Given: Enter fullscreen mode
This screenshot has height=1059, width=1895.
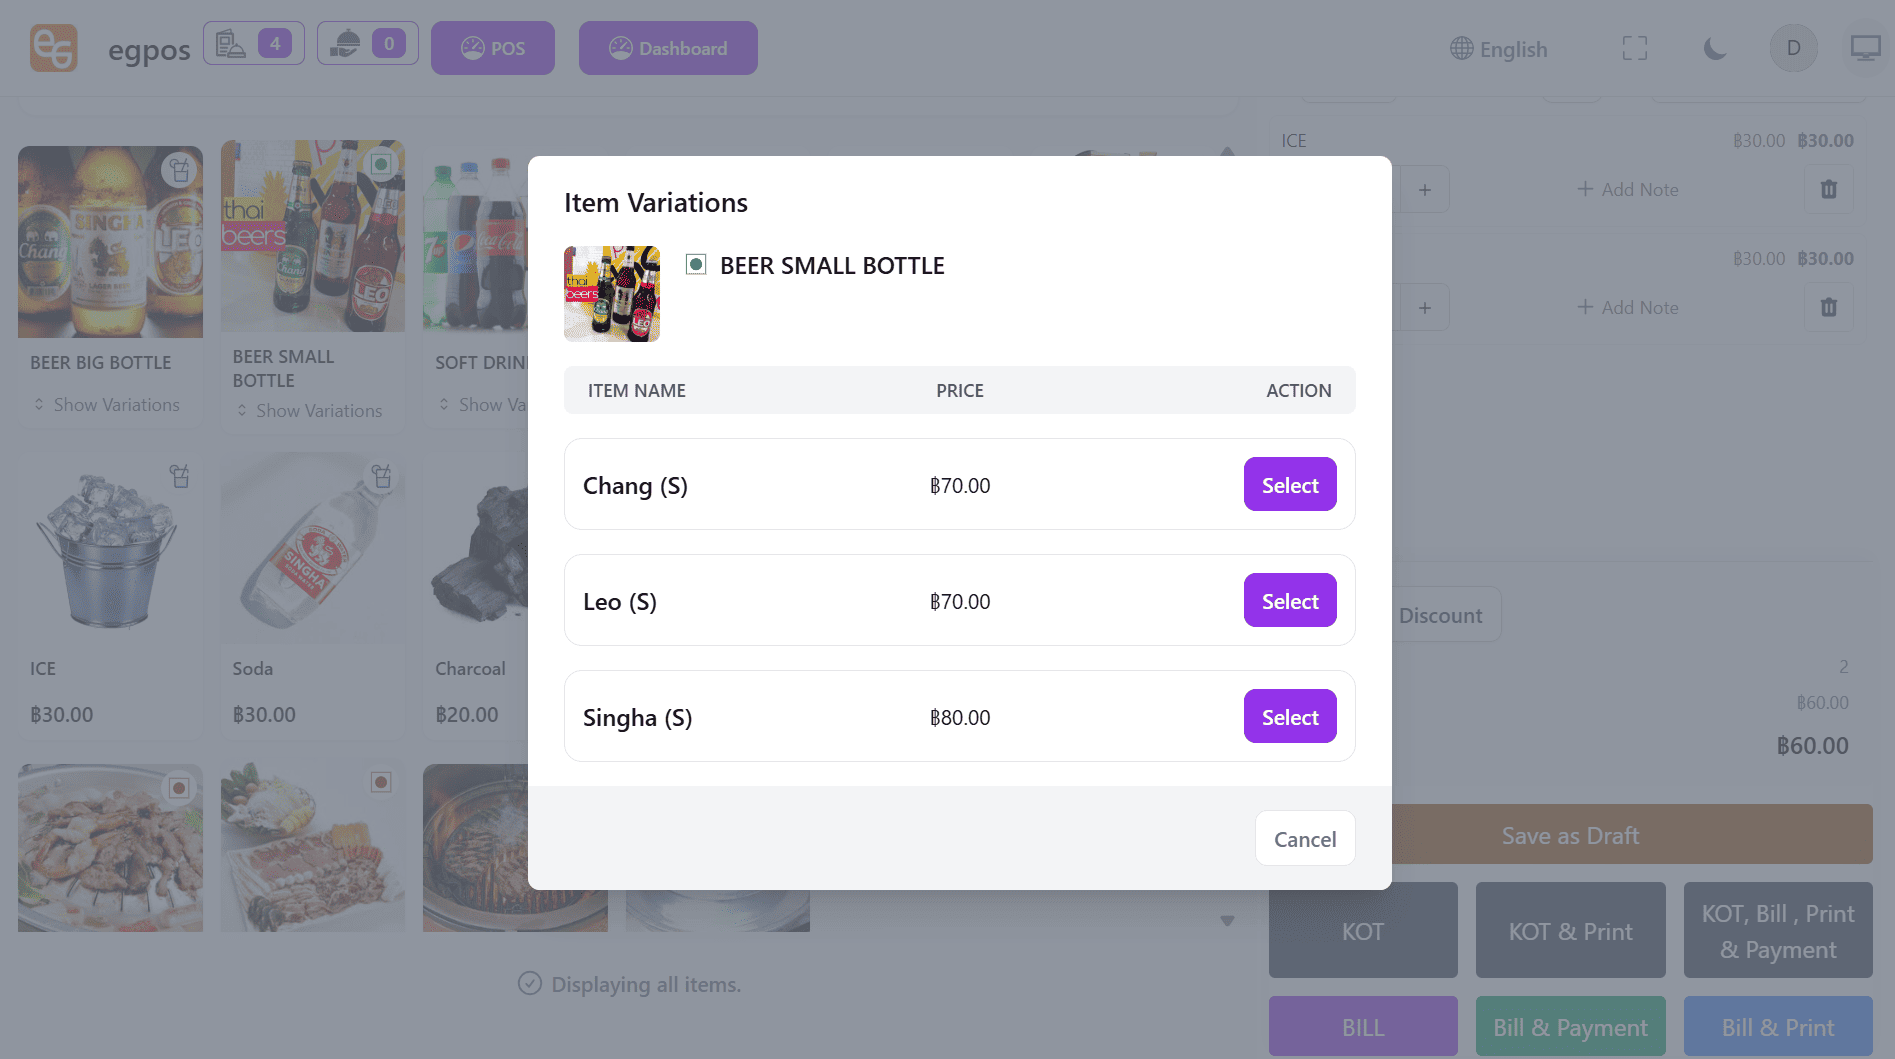Looking at the screenshot, I should (x=1634, y=48).
